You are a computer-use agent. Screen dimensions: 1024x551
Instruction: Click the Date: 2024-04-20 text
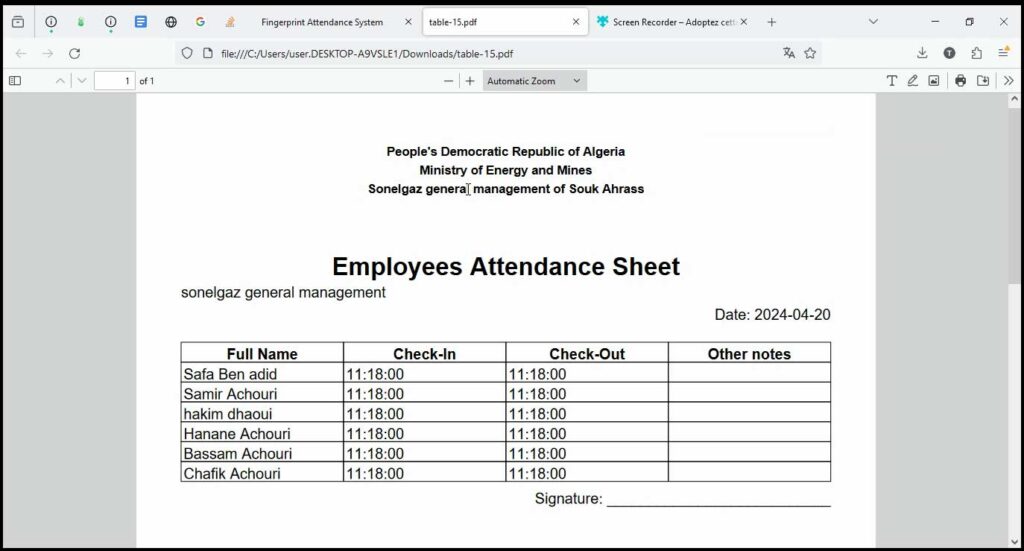772,315
